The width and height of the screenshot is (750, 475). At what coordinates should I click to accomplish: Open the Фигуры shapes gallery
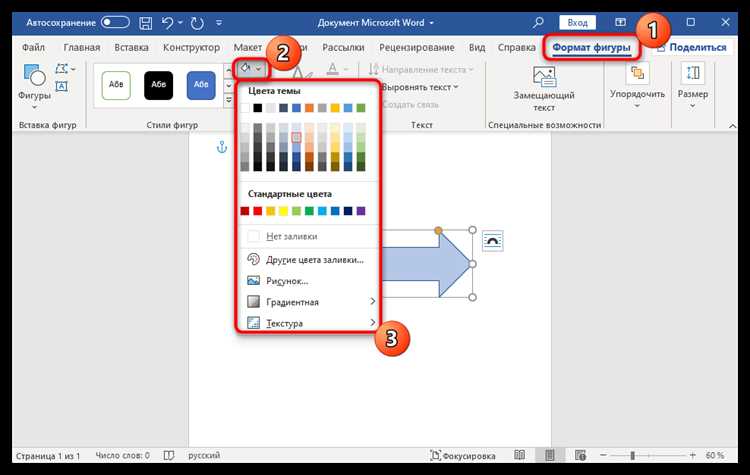34,87
